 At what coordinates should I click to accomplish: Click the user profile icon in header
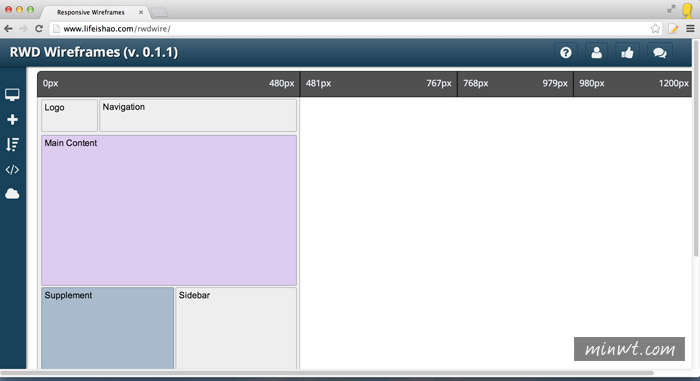pyautogui.click(x=596, y=53)
